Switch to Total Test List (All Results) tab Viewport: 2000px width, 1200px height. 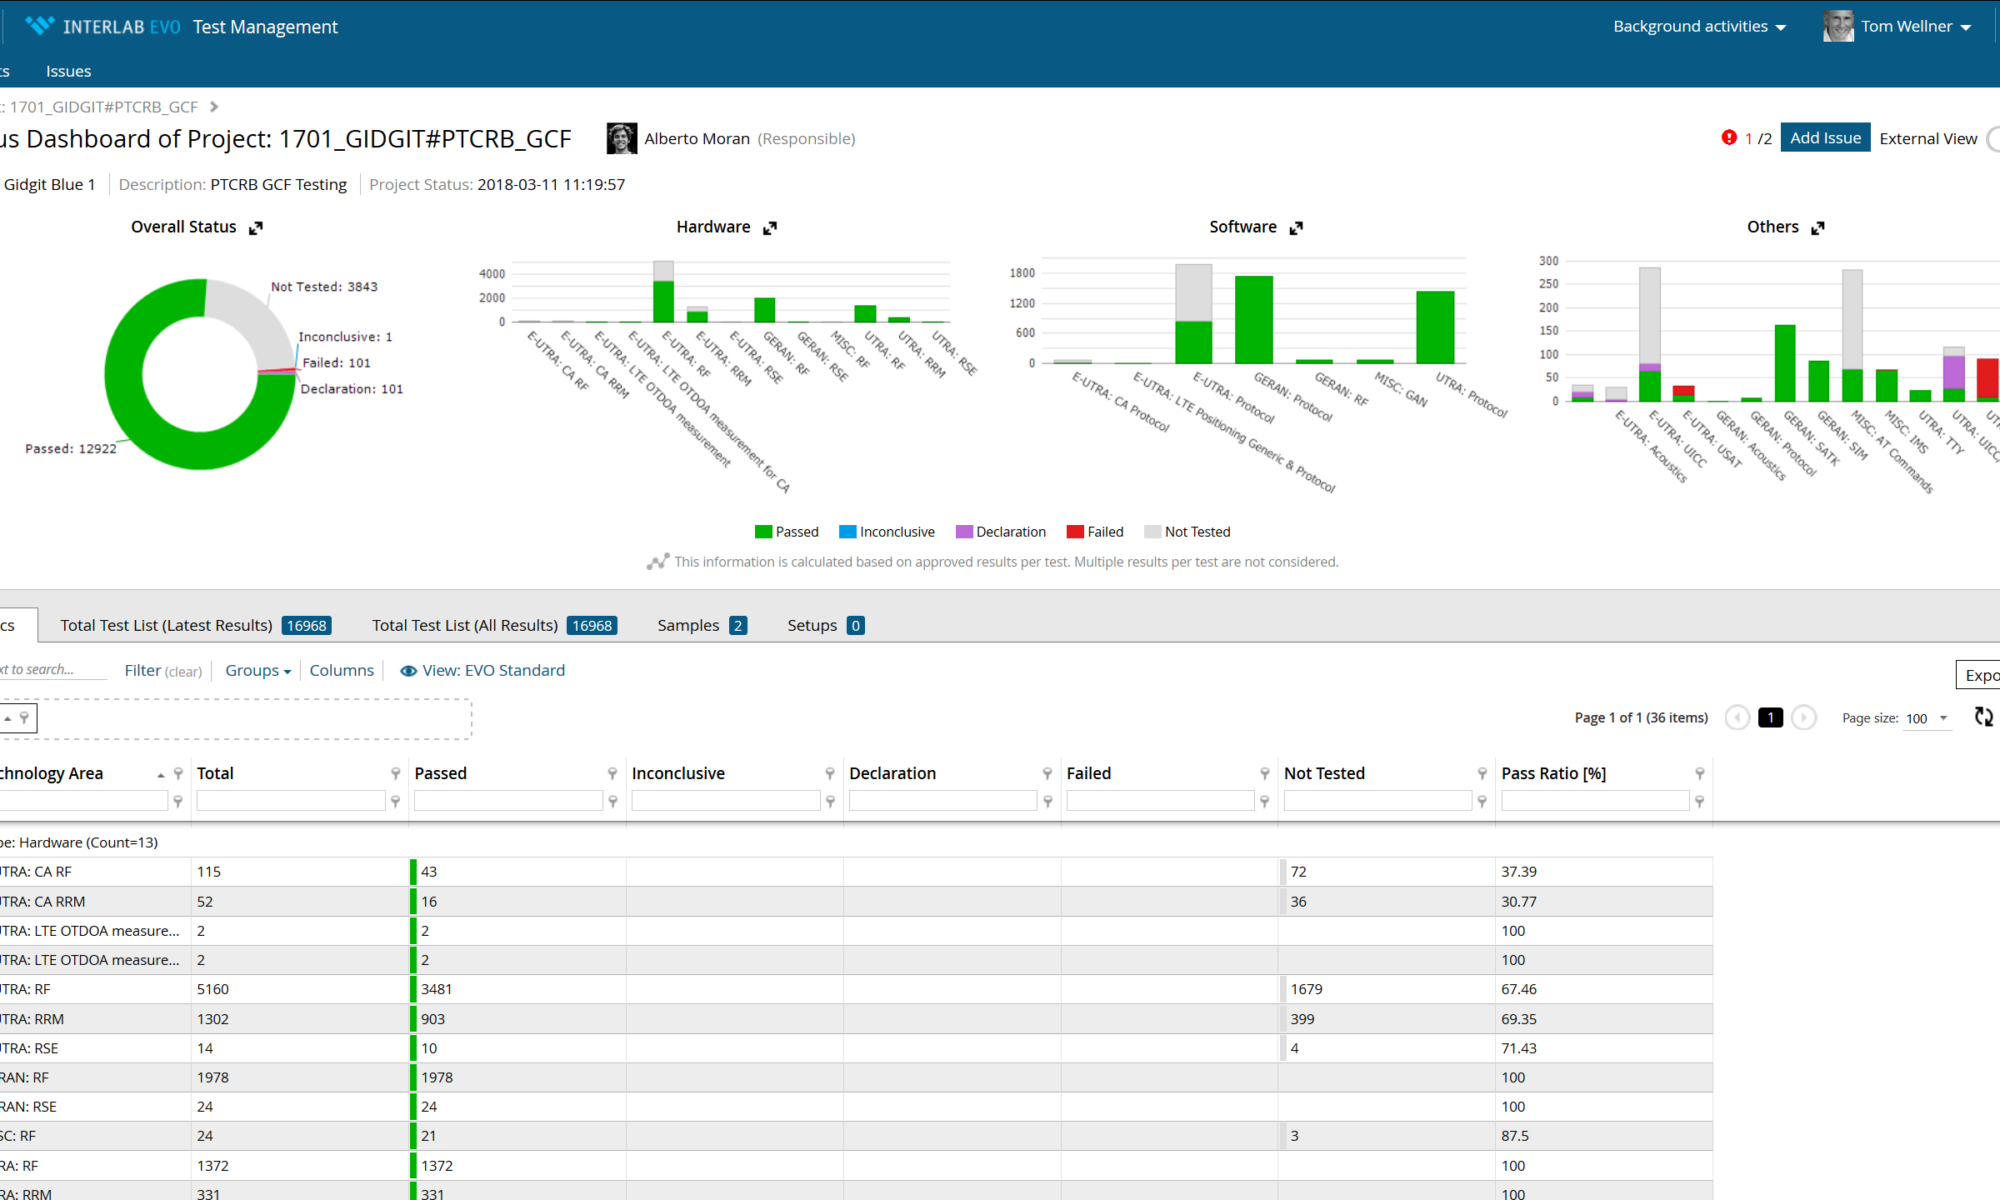click(x=493, y=625)
